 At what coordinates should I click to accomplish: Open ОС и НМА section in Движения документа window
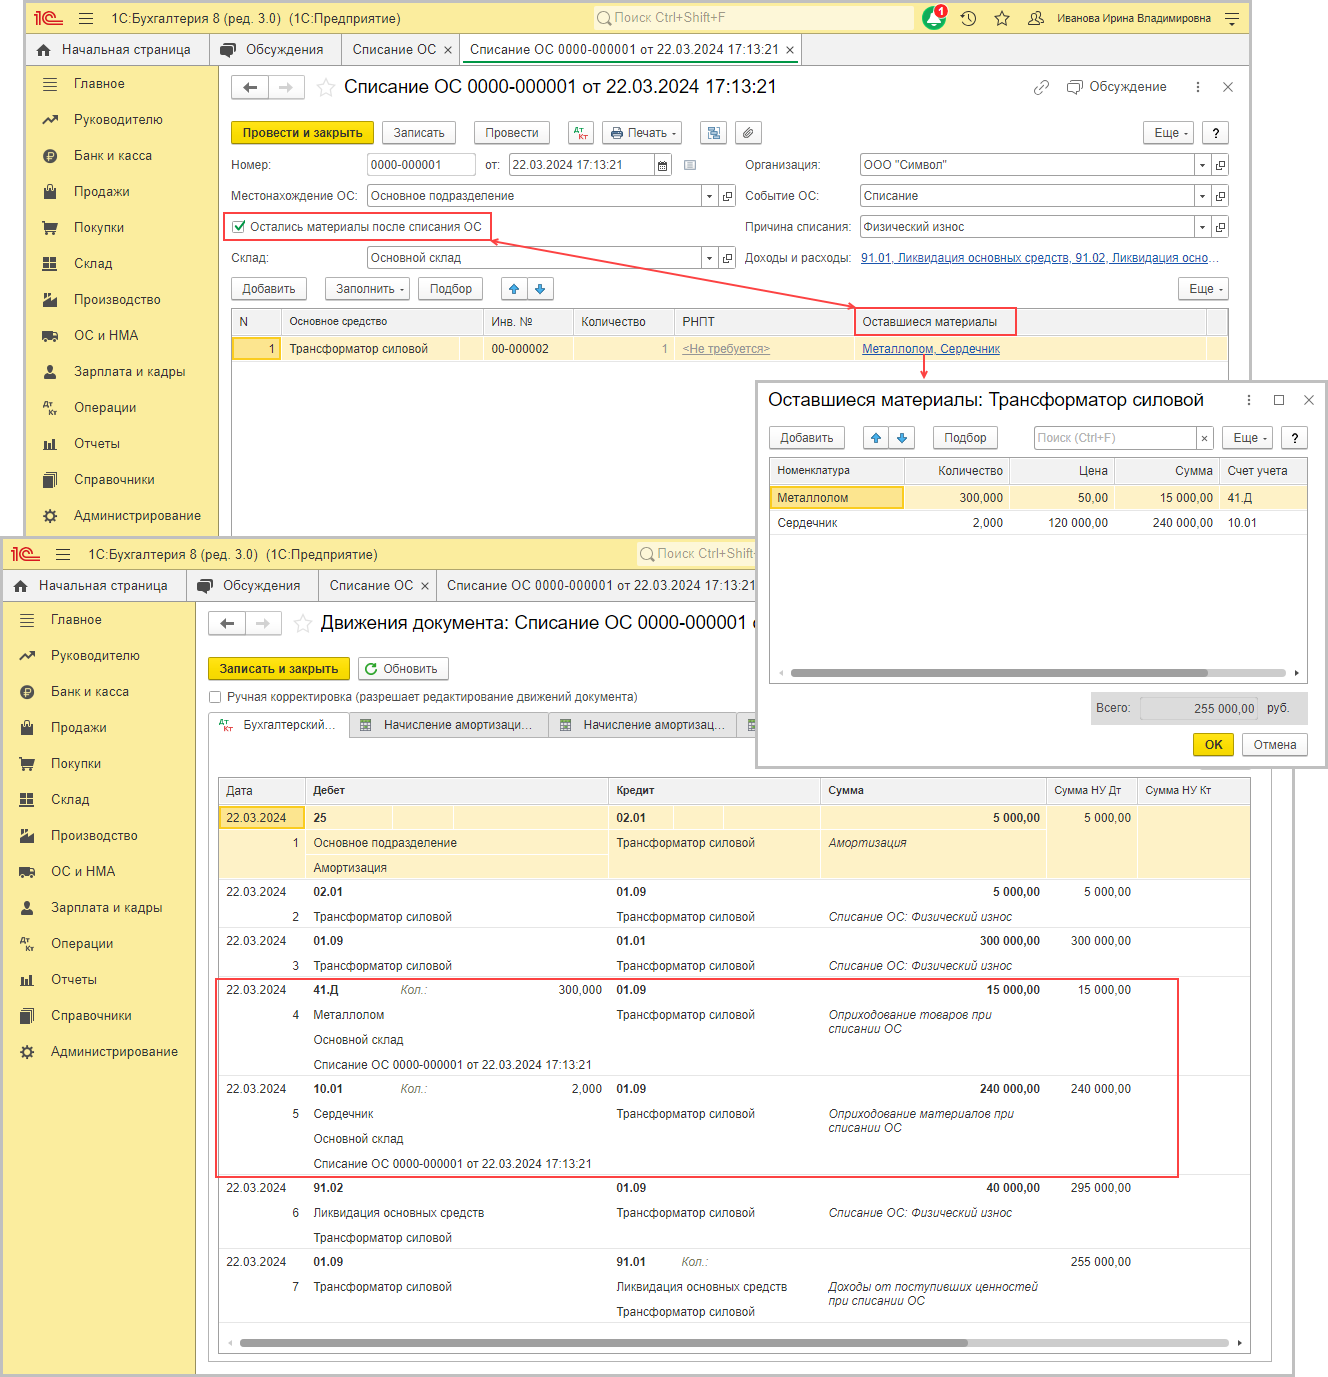[83, 872]
